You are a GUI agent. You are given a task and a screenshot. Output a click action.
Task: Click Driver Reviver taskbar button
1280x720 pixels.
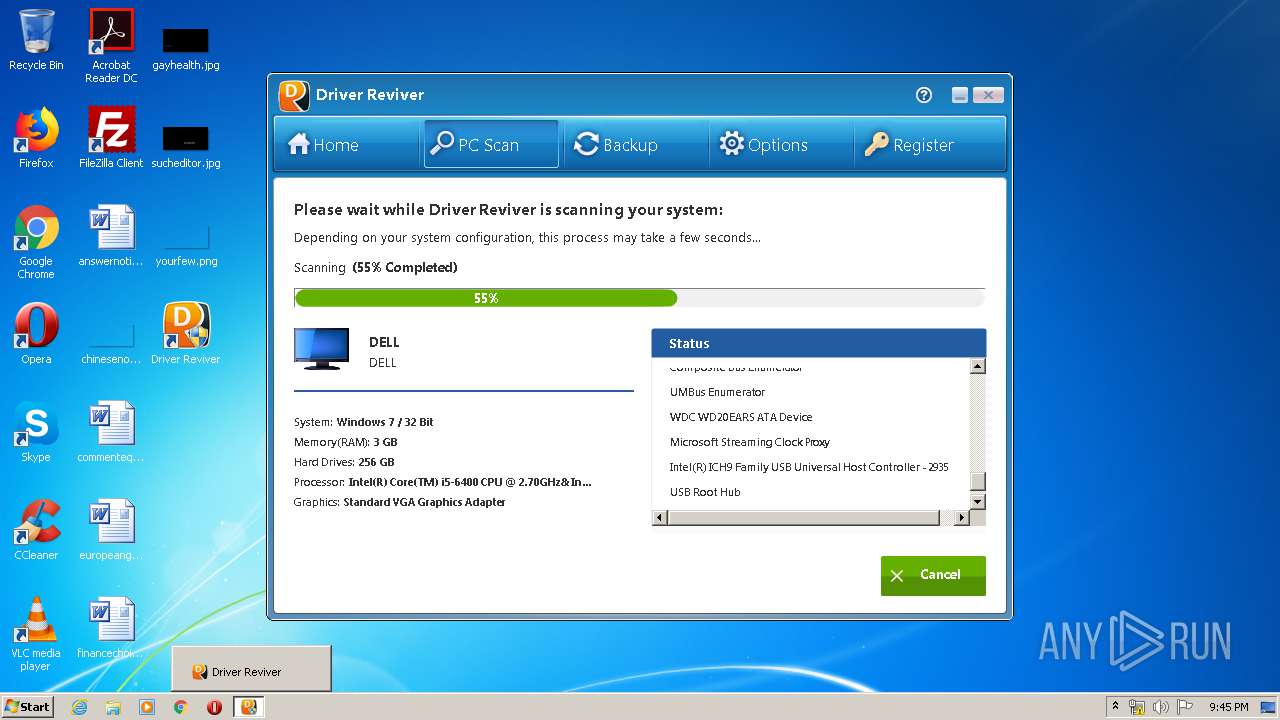click(249, 707)
